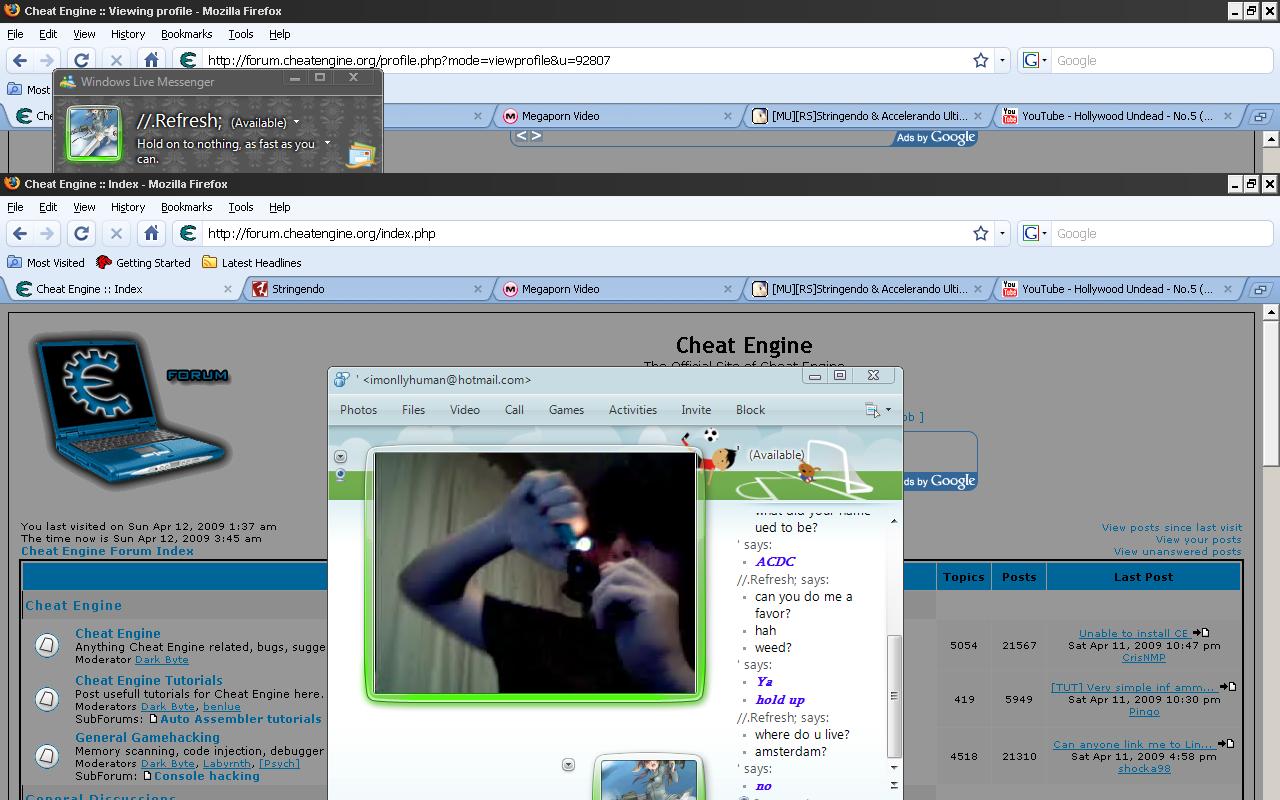The width and height of the screenshot is (1280, 800).
Task: Click the Google search box in the Index window
Action: (x=1160, y=233)
